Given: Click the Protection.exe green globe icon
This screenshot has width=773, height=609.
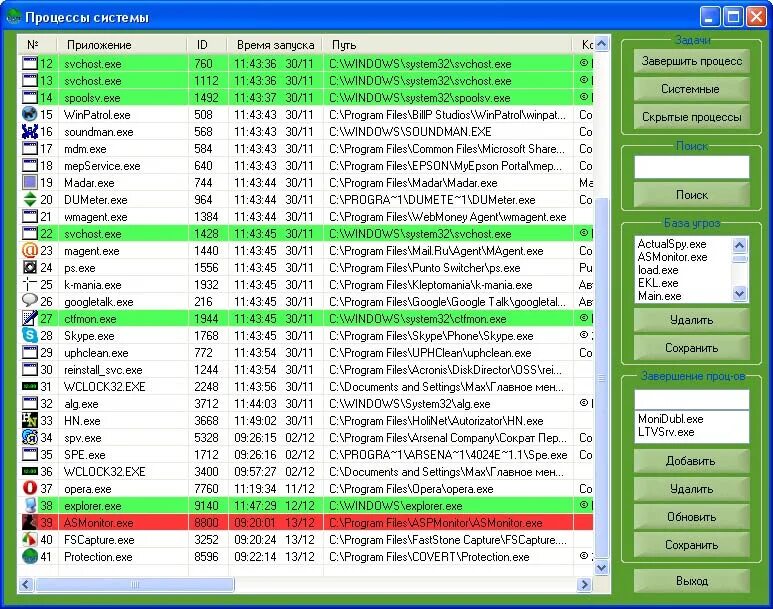Looking at the screenshot, I should (x=30, y=557).
